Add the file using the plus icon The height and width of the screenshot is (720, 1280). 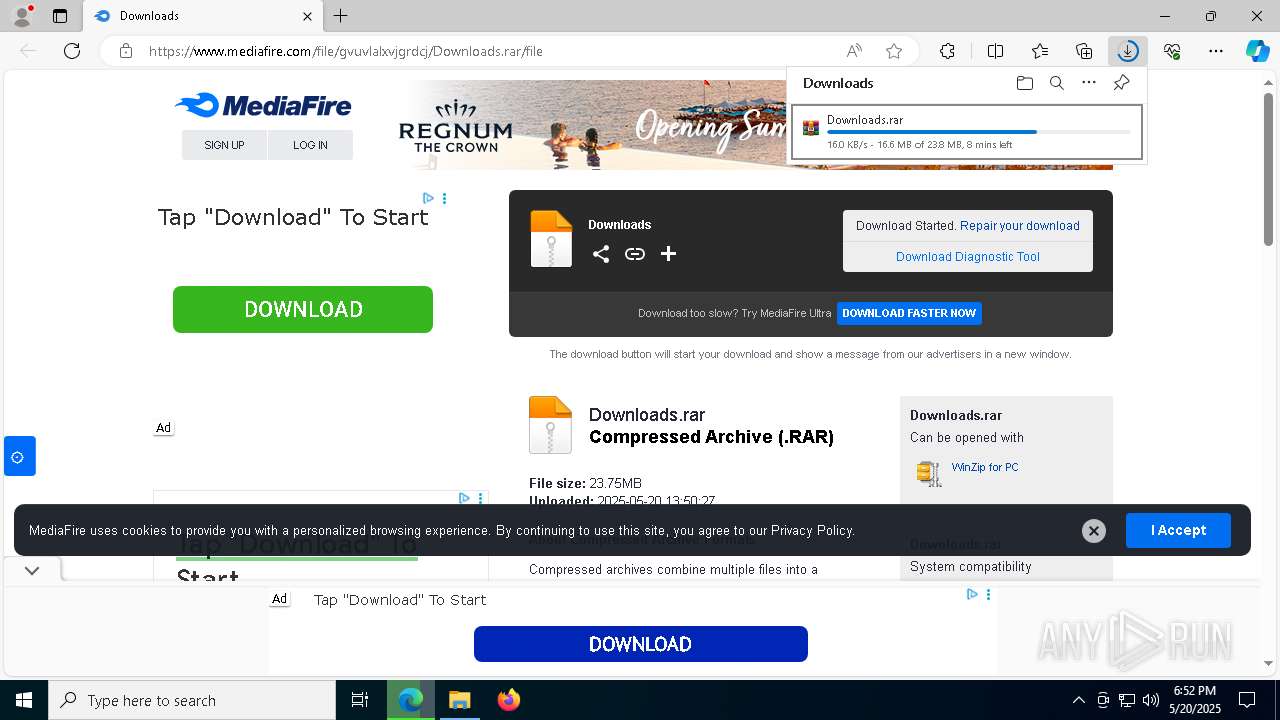click(668, 254)
